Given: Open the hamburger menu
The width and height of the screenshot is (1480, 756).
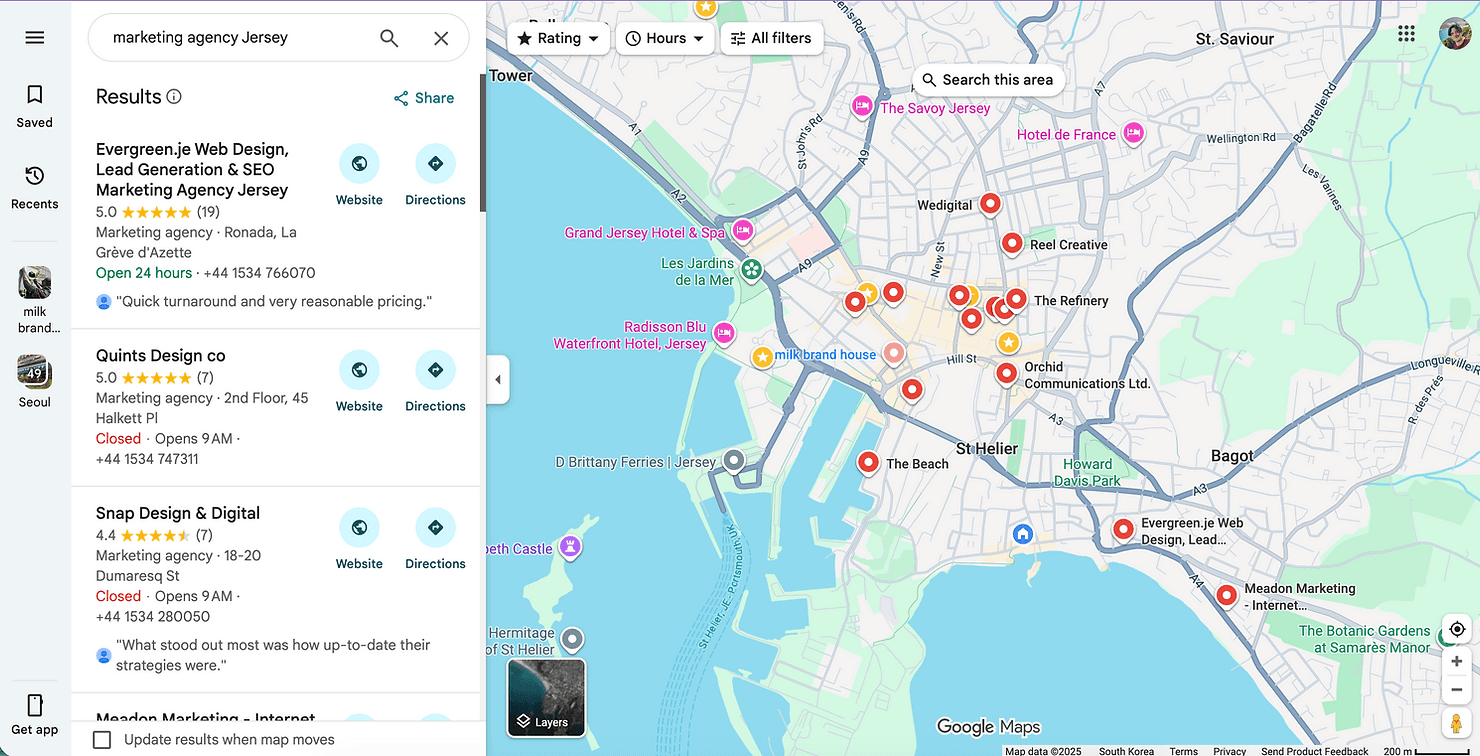Looking at the screenshot, I should [x=33, y=37].
